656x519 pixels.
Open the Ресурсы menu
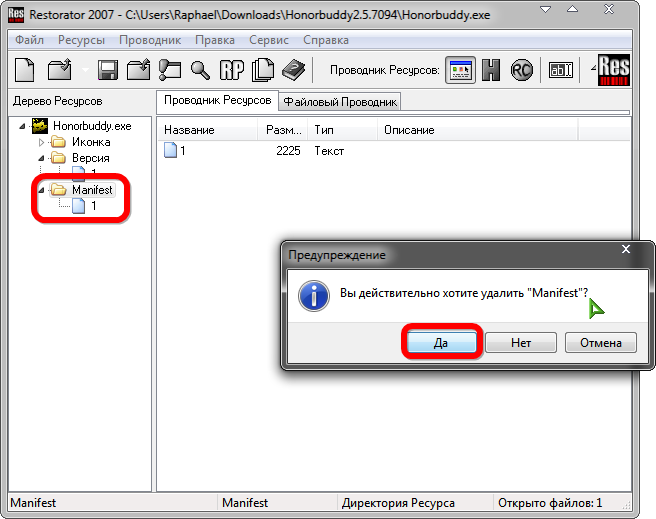click(82, 40)
